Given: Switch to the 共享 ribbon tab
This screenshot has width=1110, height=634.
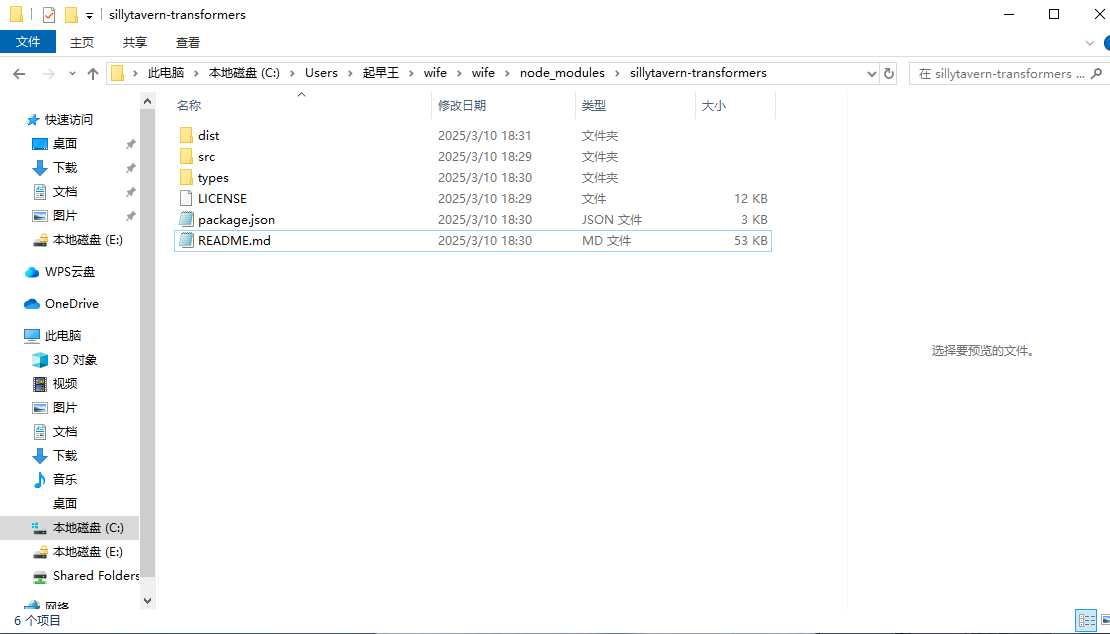Looking at the screenshot, I should pyautogui.click(x=135, y=42).
